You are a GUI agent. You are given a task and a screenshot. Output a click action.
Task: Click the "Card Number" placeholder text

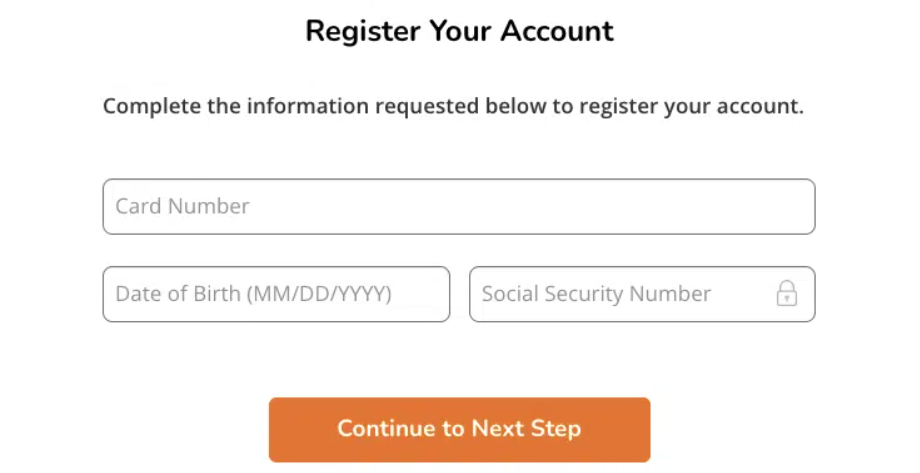pos(183,207)
